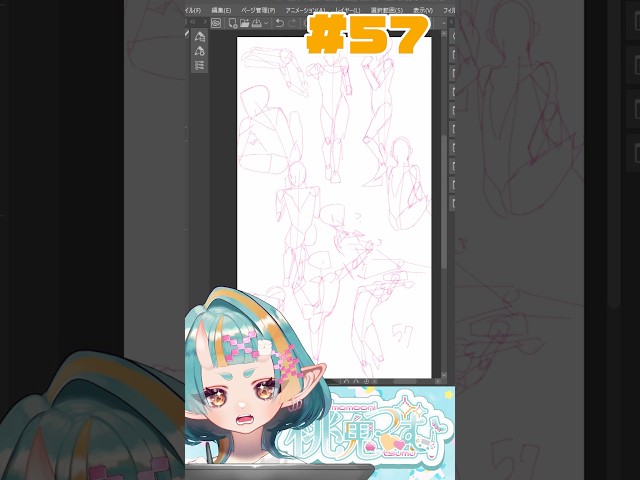Save the drawing with the Save icon

click(257, 23)
